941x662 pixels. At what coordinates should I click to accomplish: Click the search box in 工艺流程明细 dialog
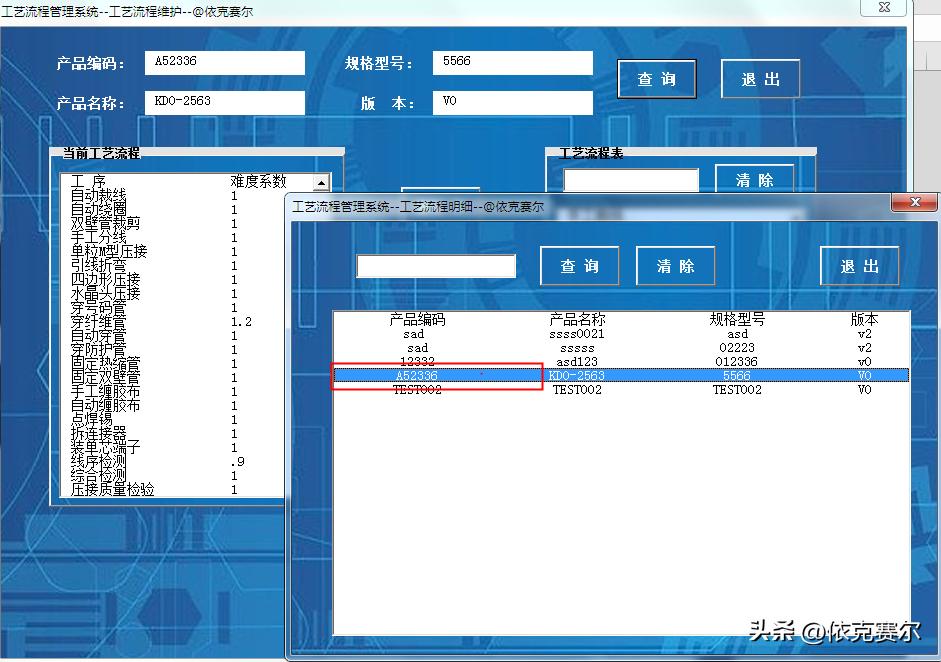[437, 266]
